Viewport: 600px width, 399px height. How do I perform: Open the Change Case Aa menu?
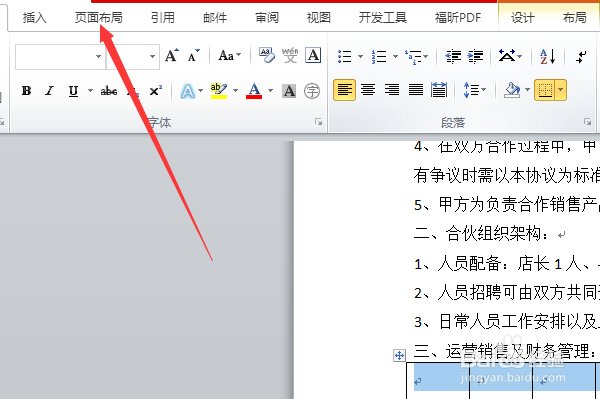(230, 56)
